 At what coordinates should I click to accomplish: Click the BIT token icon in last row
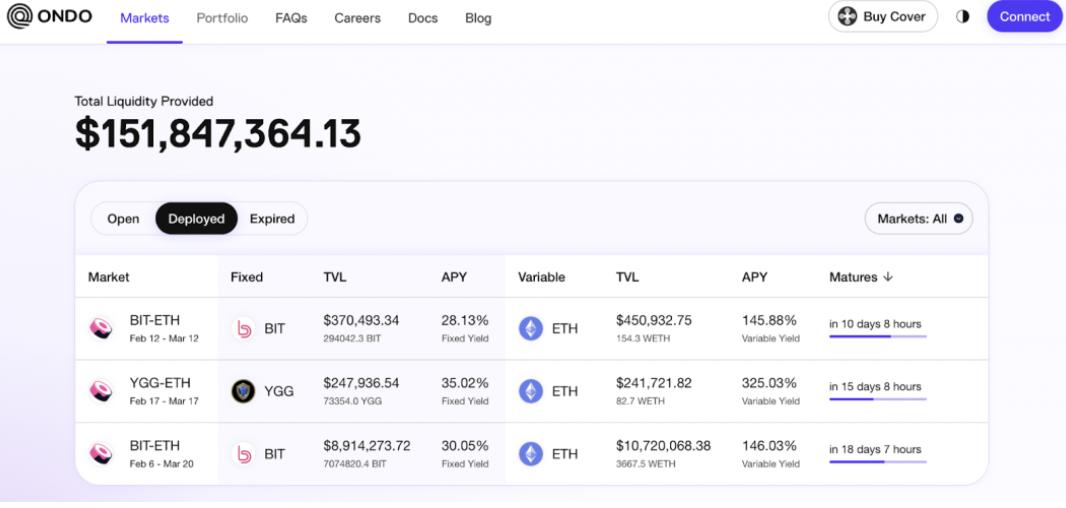pyautogui.click(x=243, y=453)
